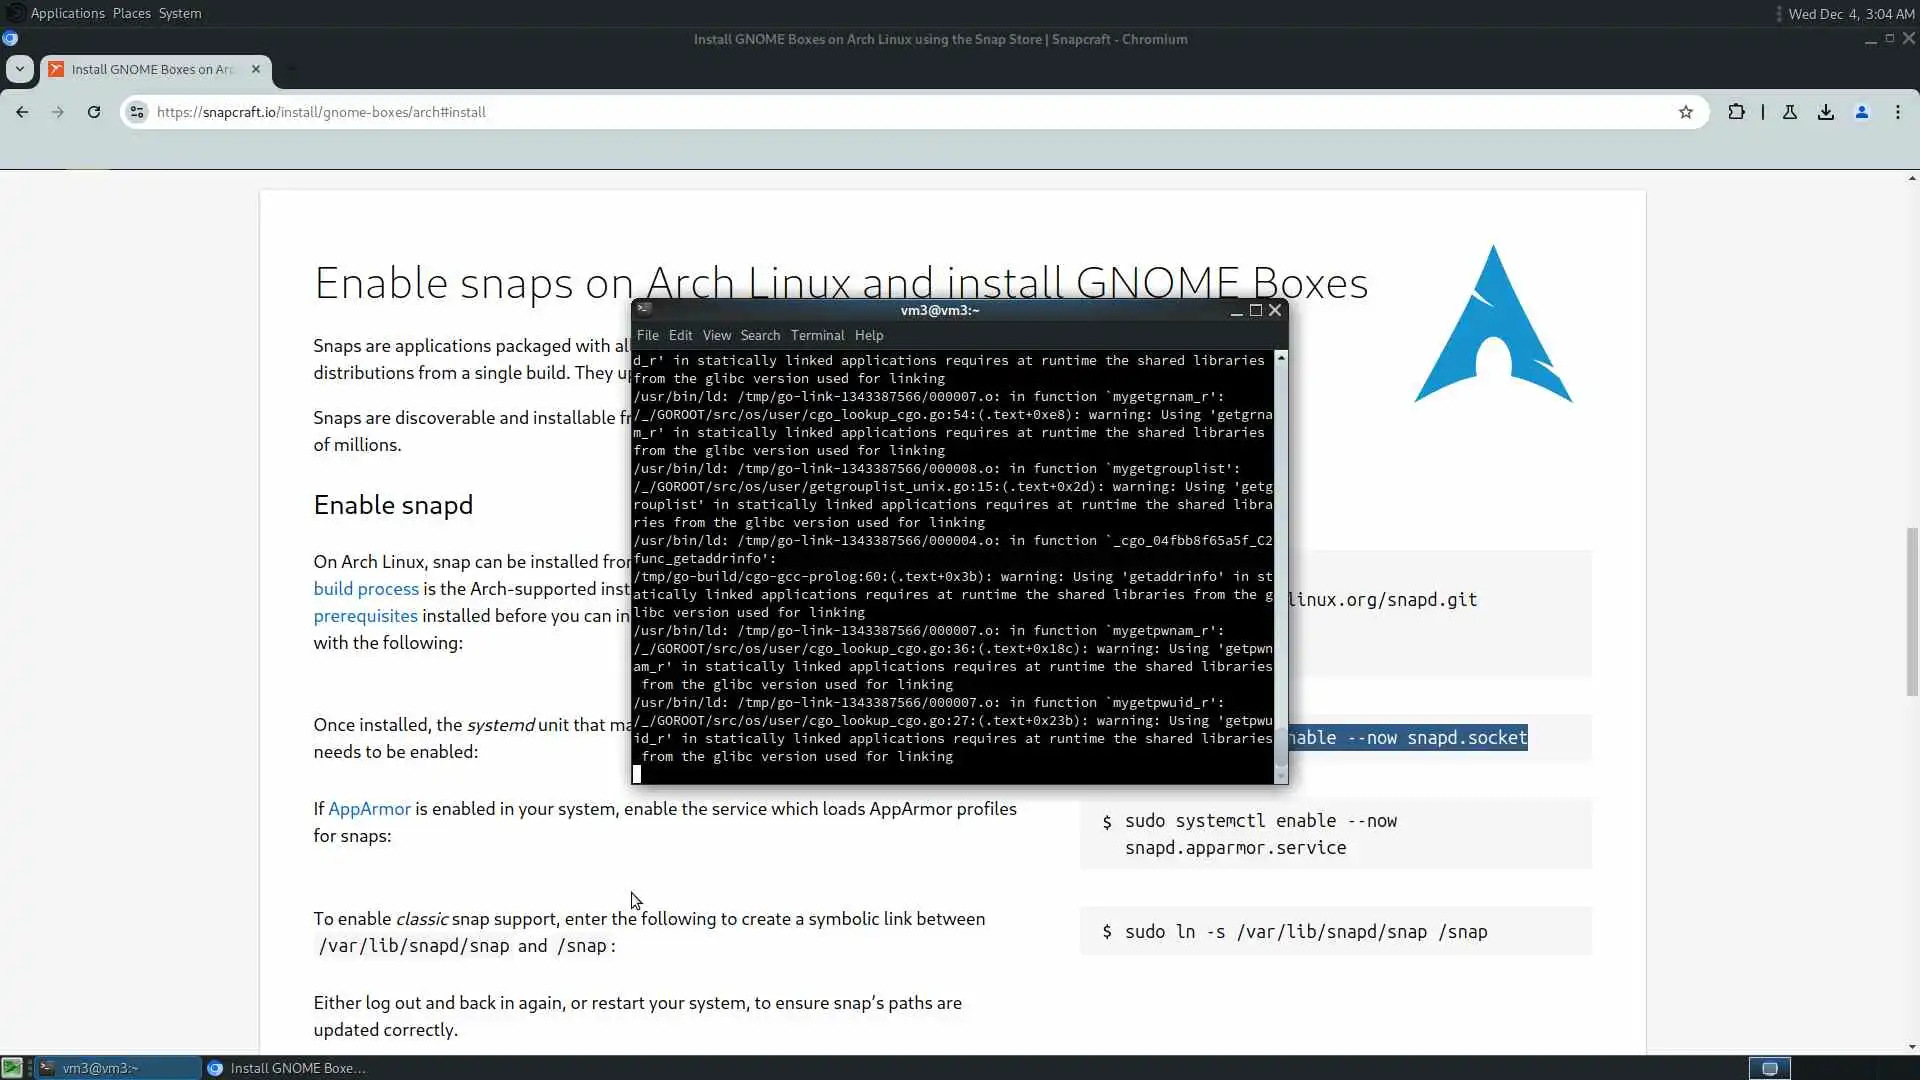The height and width of the screenshot is (1080, 1920).
Task: View site information icon in address bar
Action: coord(138,112)
